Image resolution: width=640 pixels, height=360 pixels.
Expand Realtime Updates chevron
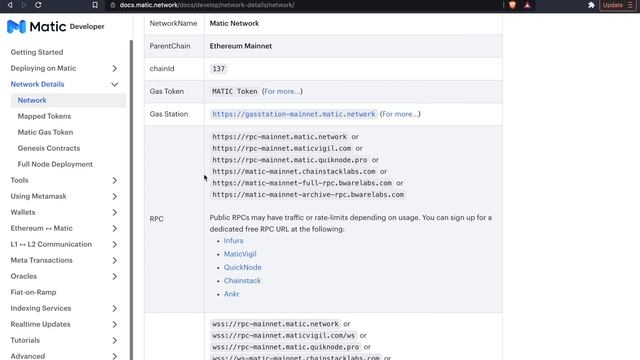point(115,324)
